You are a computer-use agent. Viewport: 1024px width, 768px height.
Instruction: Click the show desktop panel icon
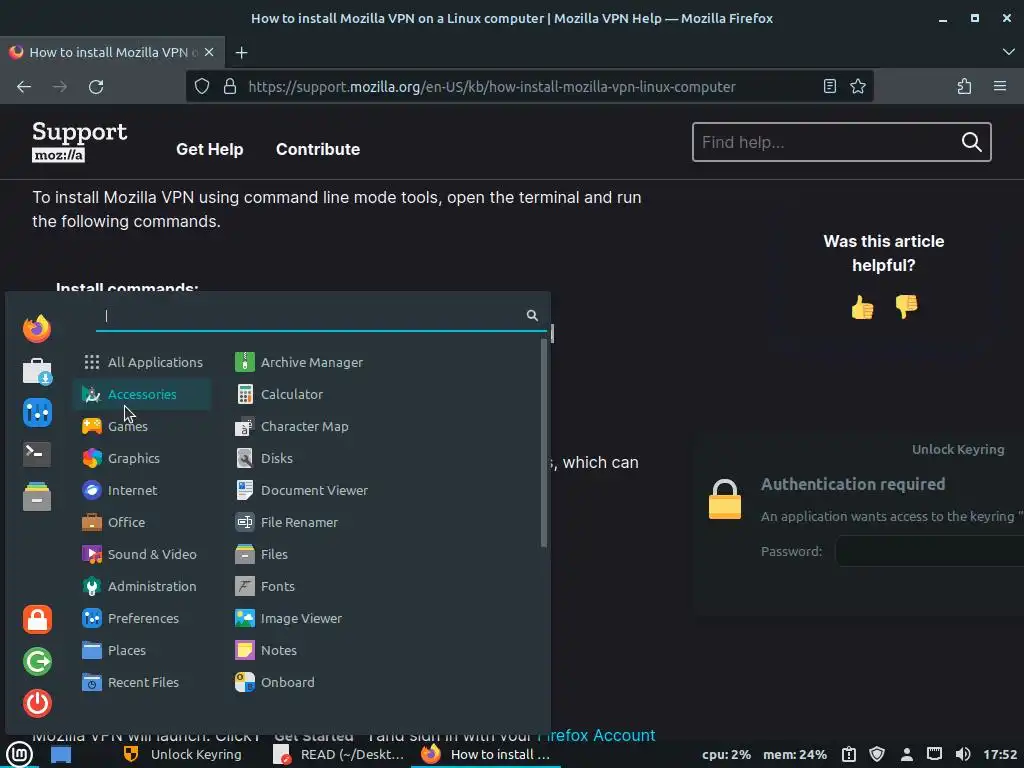coord(61,755)
